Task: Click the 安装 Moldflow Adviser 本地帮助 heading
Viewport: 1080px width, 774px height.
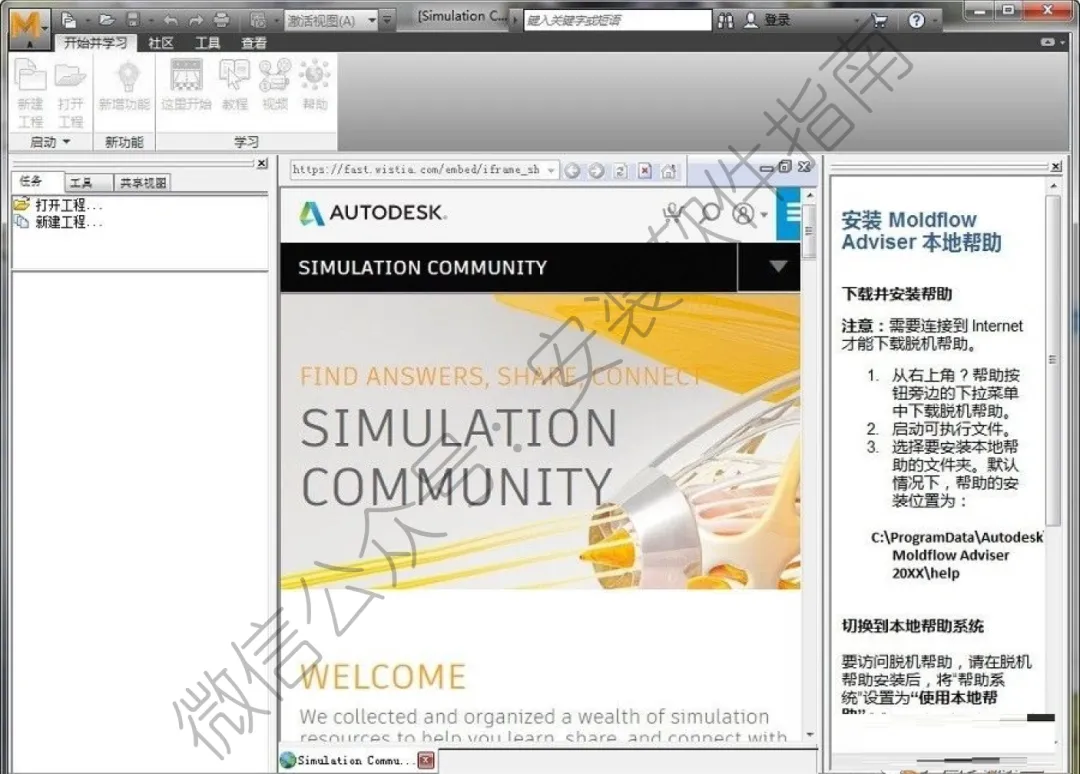Action: click(921, 231)
